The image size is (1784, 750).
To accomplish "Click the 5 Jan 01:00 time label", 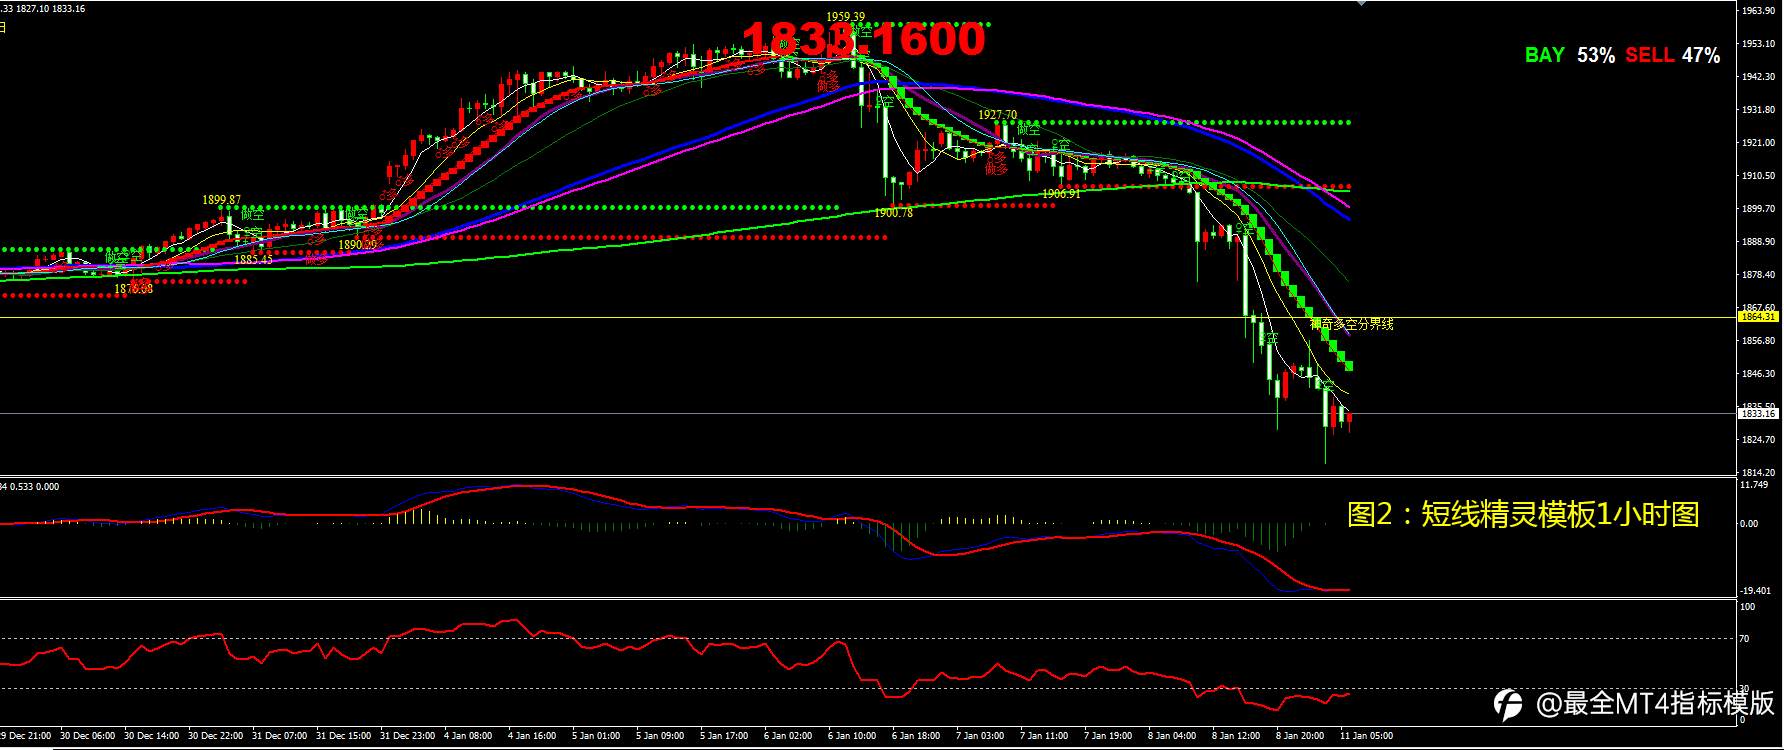I will click(x=596, y=736).
